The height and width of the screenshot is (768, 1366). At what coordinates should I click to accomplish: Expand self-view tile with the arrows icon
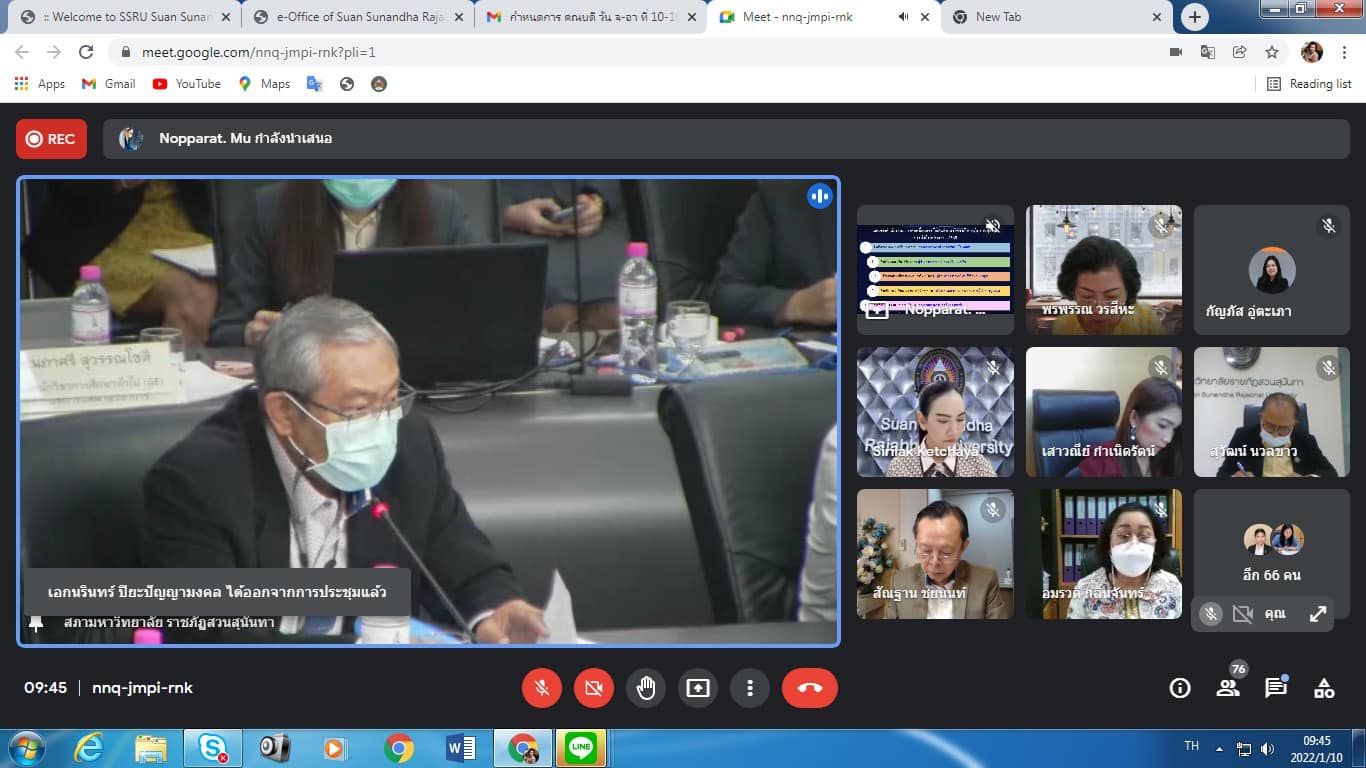click(x=1318, y=614)
